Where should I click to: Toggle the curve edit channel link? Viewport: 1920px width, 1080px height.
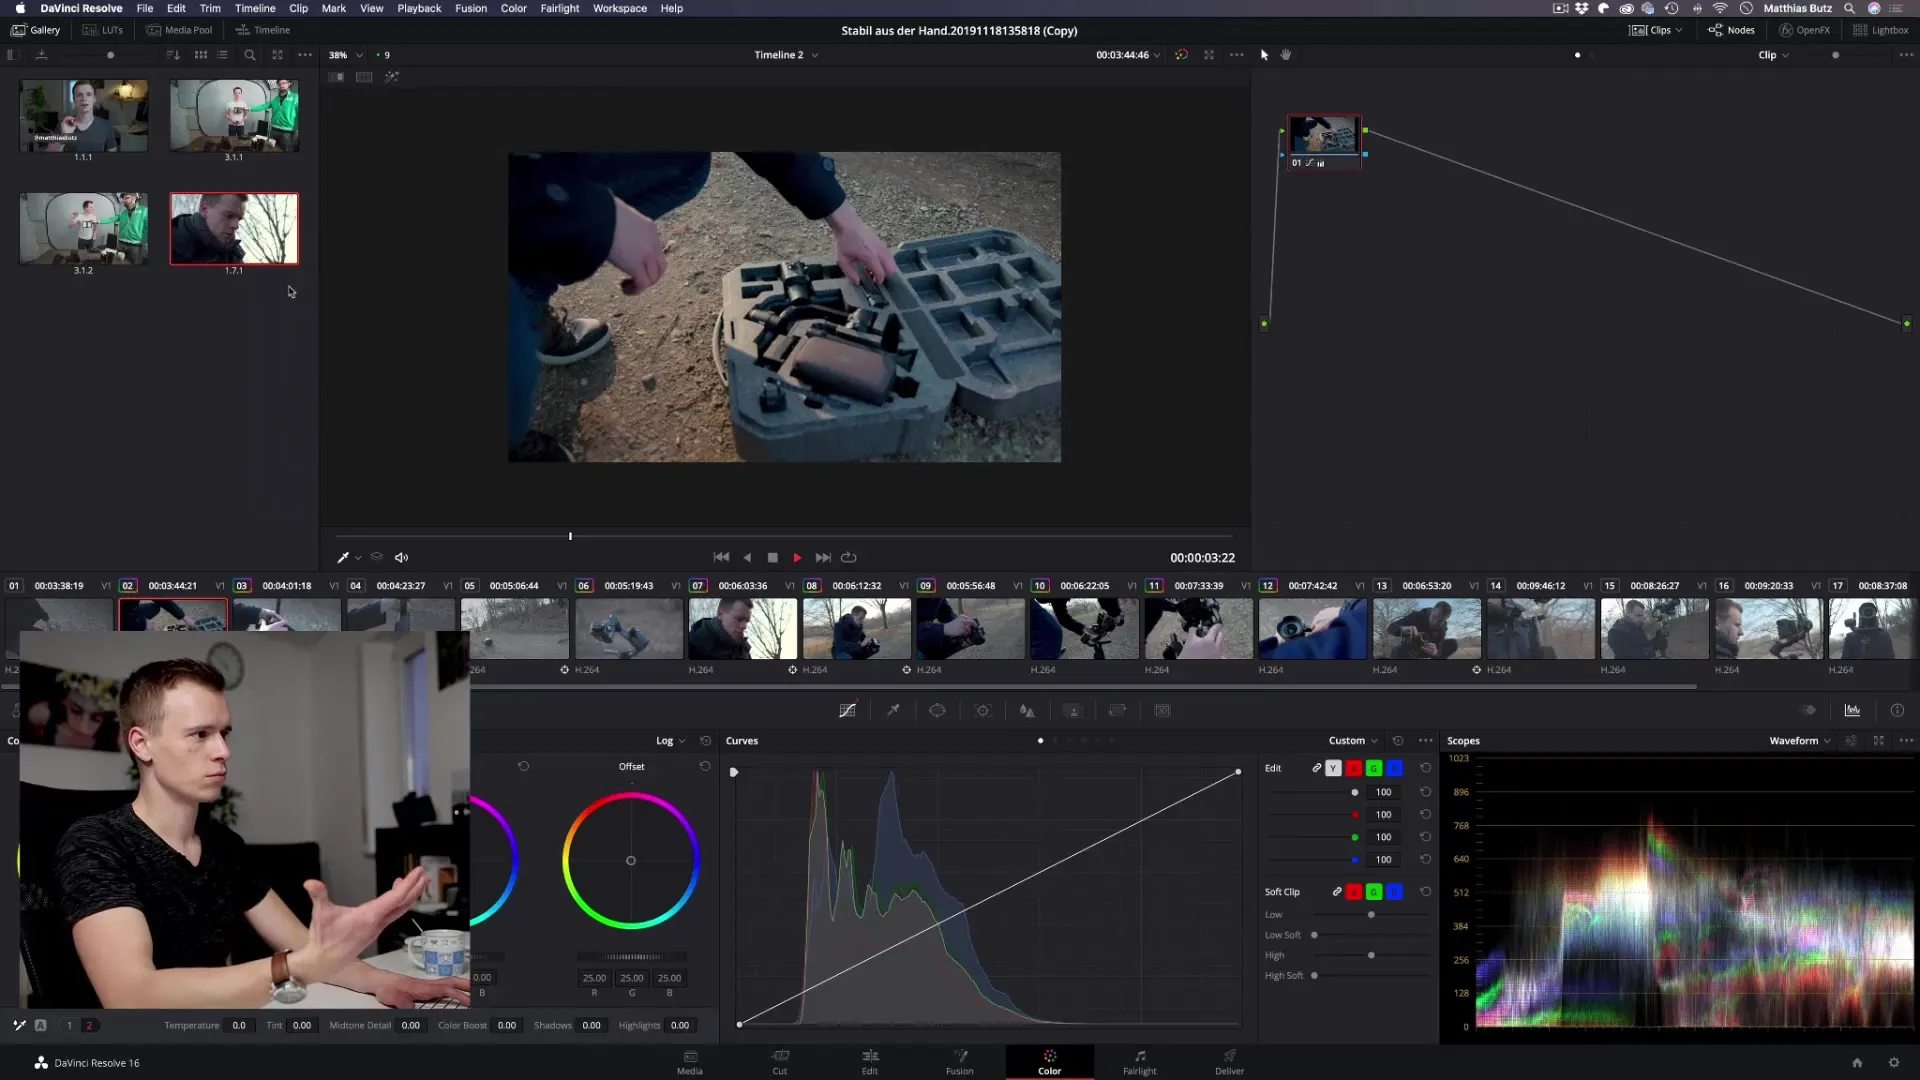[x=1316, y=768]
